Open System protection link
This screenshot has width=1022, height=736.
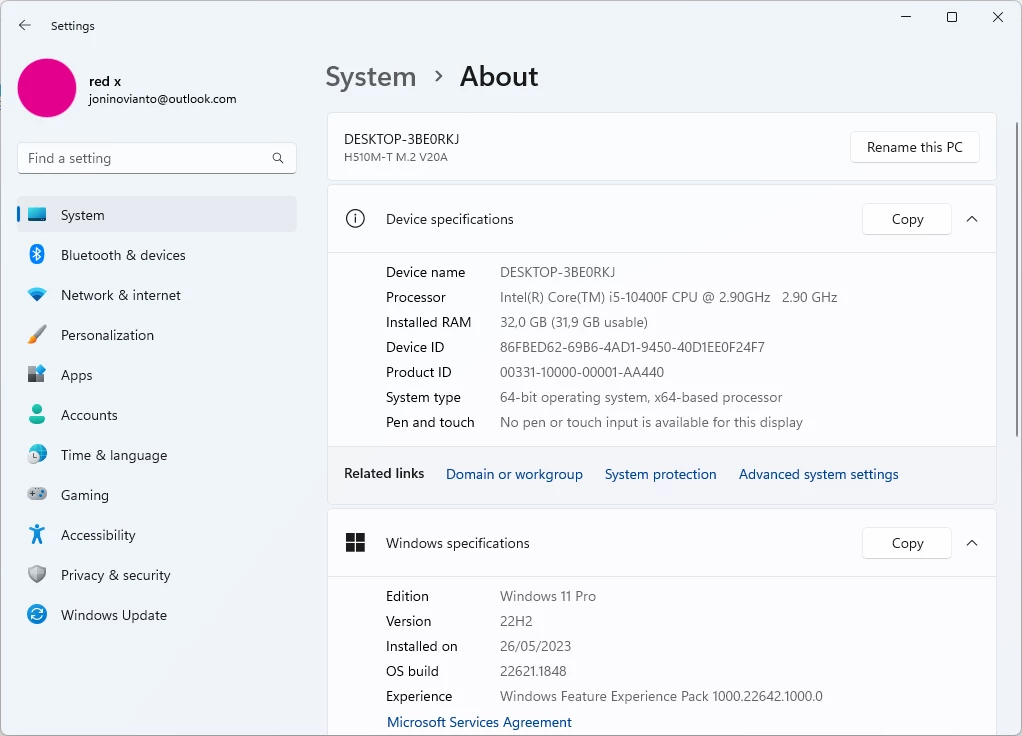coord(660,474)
